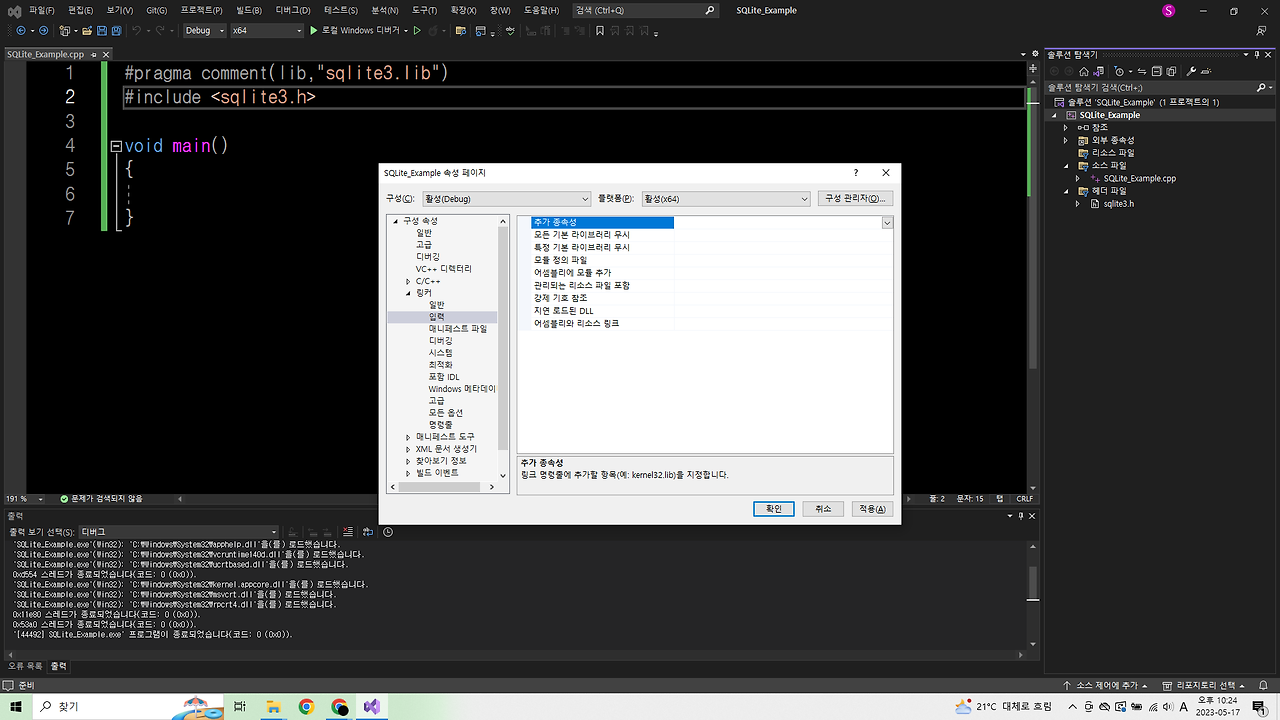Screen dimensions: 1280x720
Task: Select sqlite3.h in Solution Explorer
Action: click(1118, 204)
